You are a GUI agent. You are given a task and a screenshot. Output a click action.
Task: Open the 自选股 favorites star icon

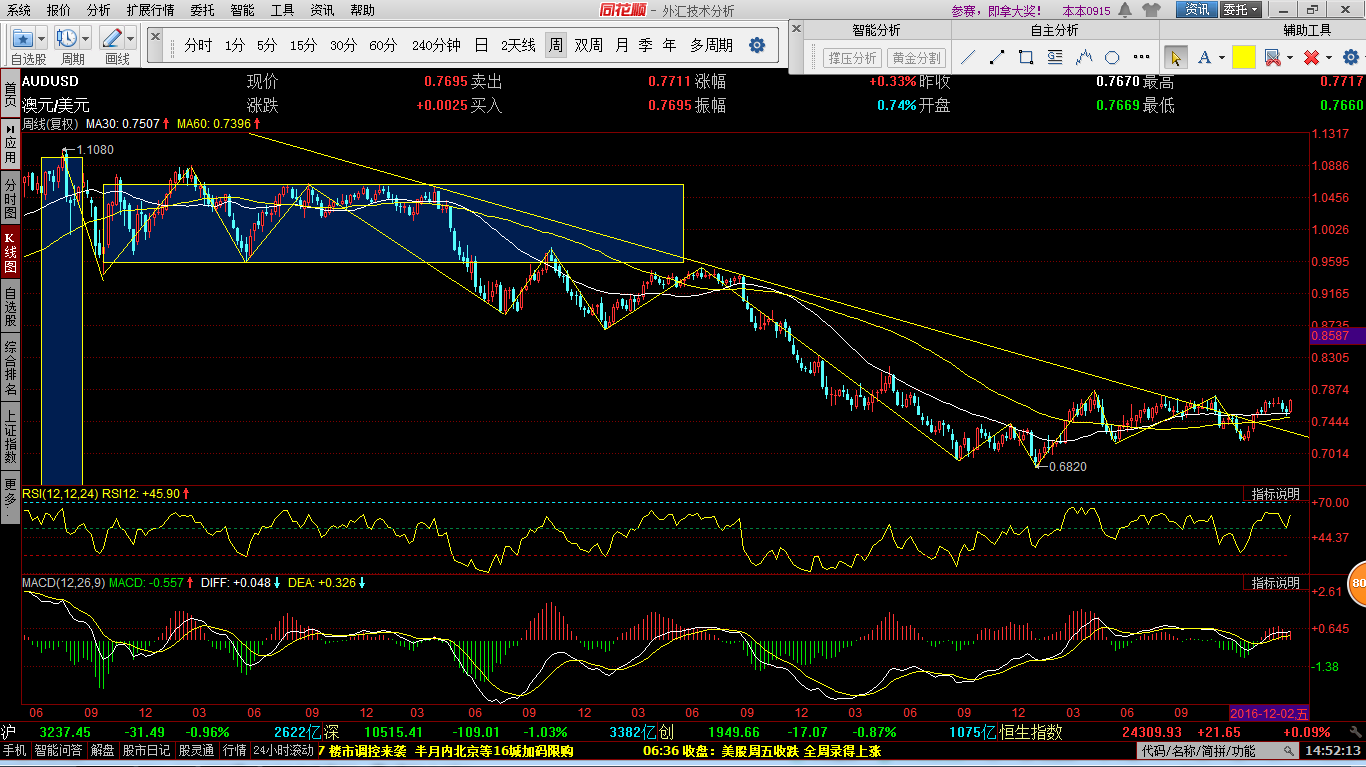(x=23, y=38)
